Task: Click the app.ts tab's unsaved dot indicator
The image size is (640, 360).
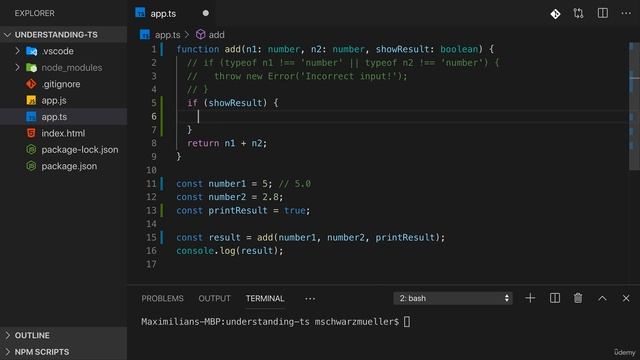Action: point(206,13)
